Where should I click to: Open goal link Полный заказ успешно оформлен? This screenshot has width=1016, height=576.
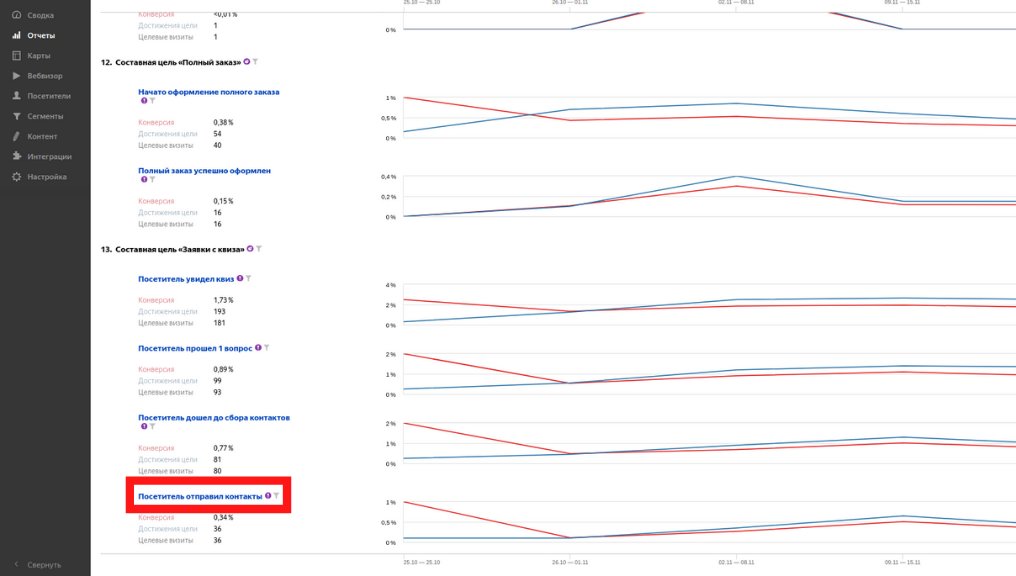click(204, 170)
